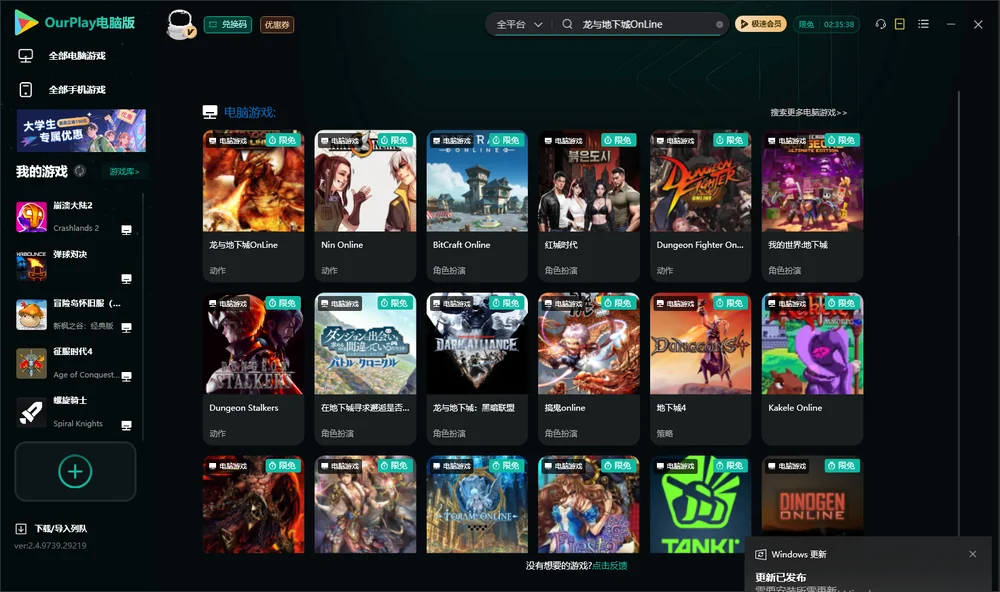Open the hamburger list menu icon
1000x592 pixels.
(923, 24)
